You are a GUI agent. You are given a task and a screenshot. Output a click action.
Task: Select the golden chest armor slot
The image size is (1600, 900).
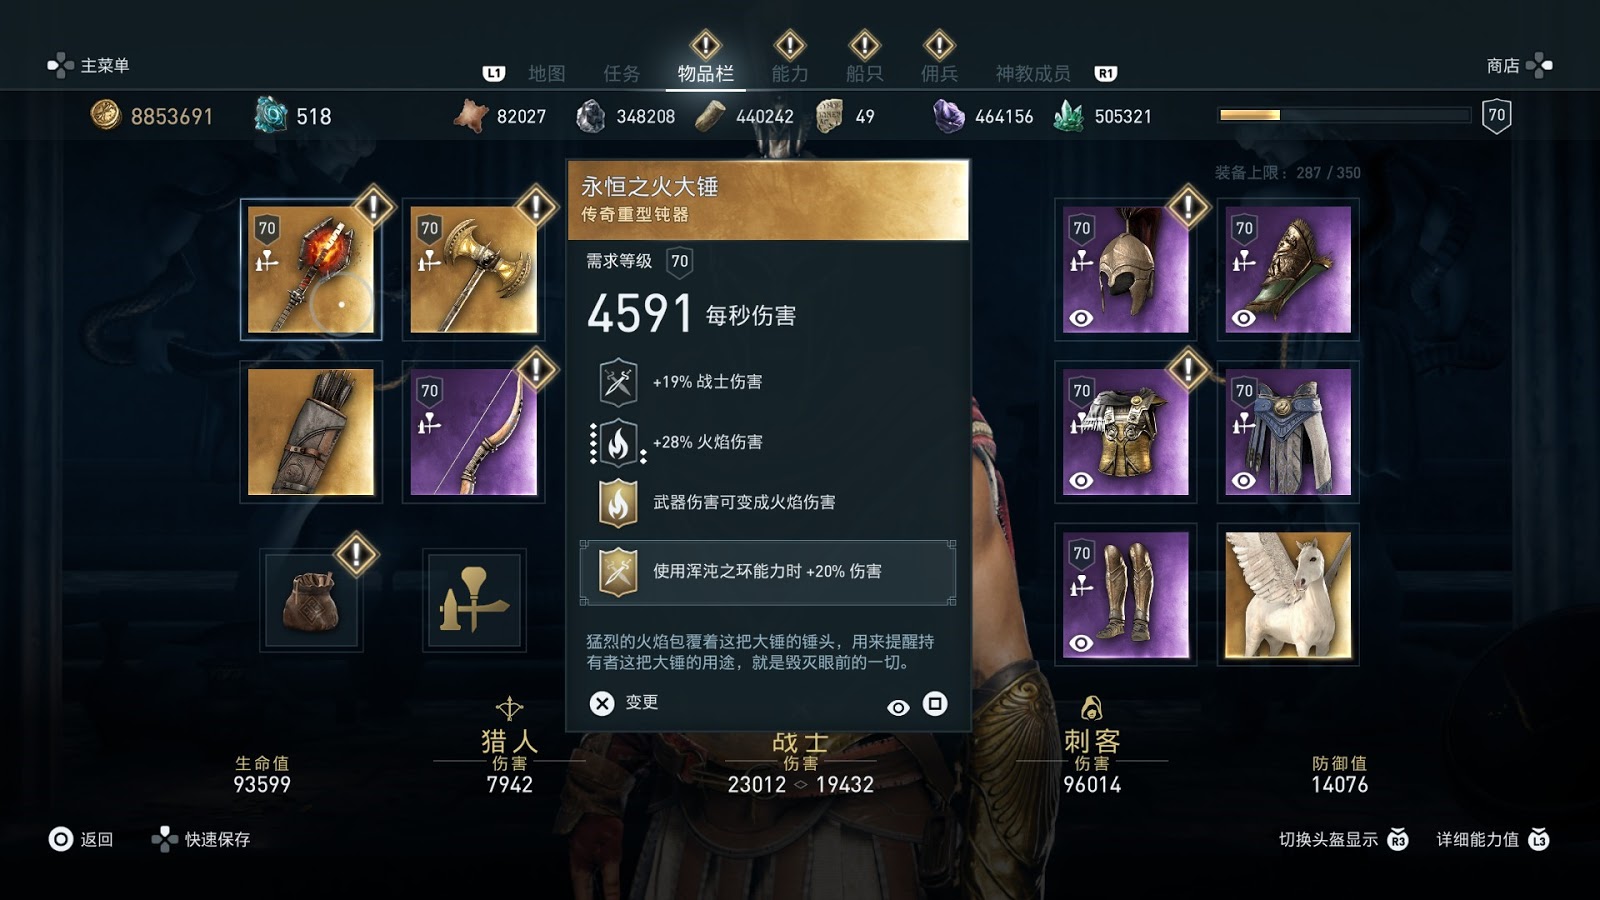(1125, 432)
